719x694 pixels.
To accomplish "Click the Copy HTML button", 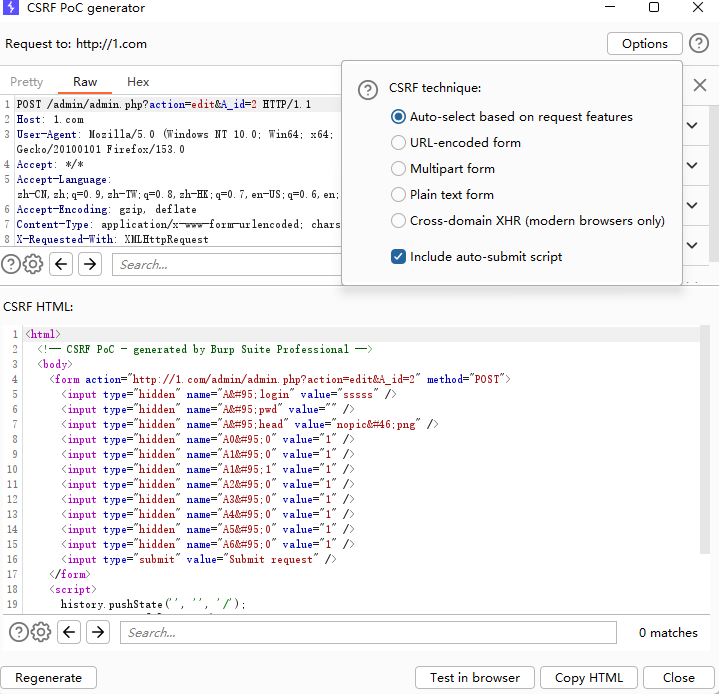I will 589,677.
